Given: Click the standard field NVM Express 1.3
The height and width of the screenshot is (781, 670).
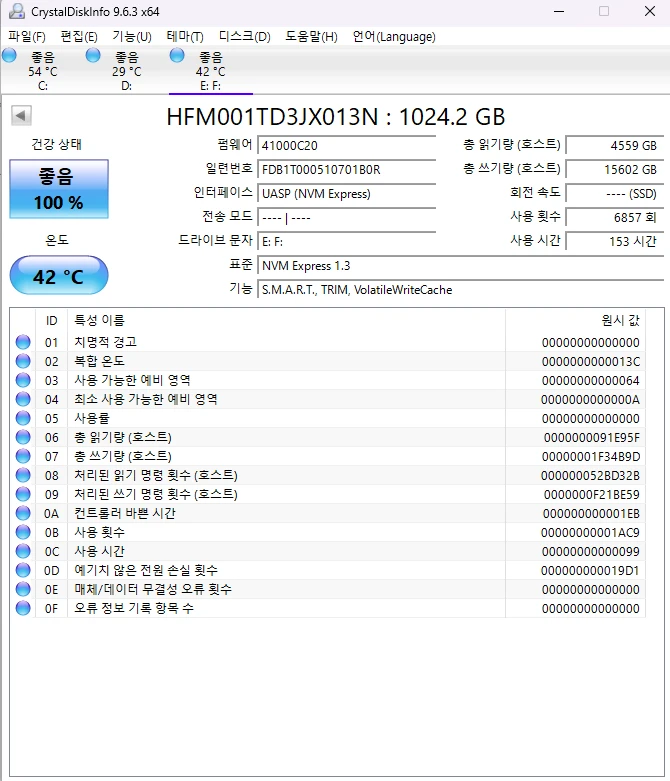Looking at the screenshot, I should [x=461, y=265].
